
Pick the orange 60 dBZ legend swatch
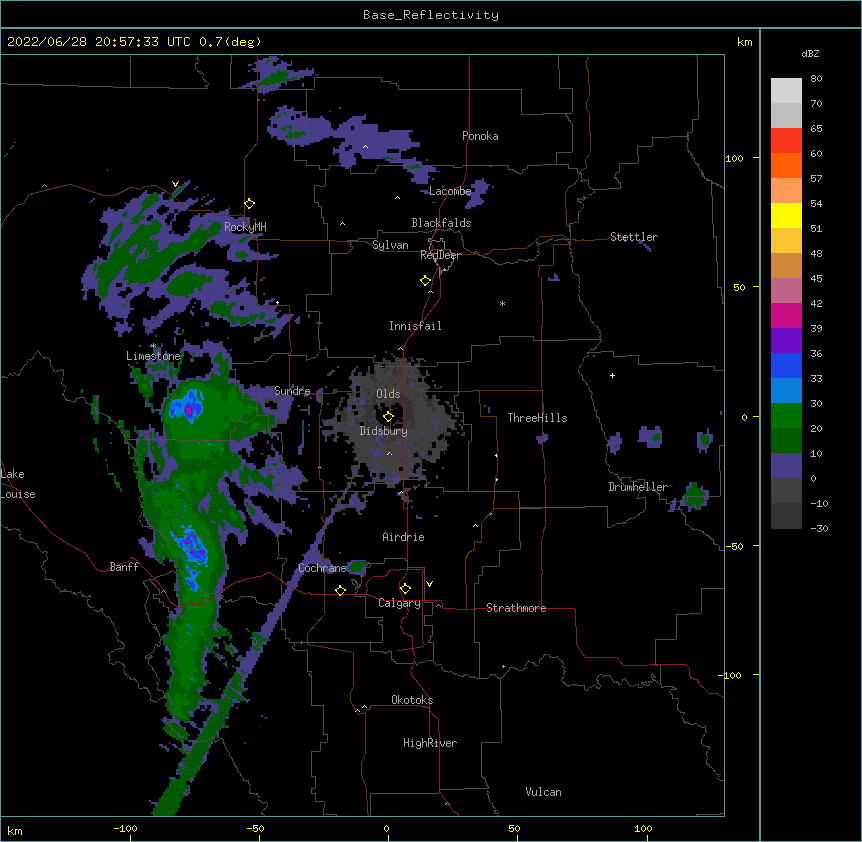tap(786, 165)
